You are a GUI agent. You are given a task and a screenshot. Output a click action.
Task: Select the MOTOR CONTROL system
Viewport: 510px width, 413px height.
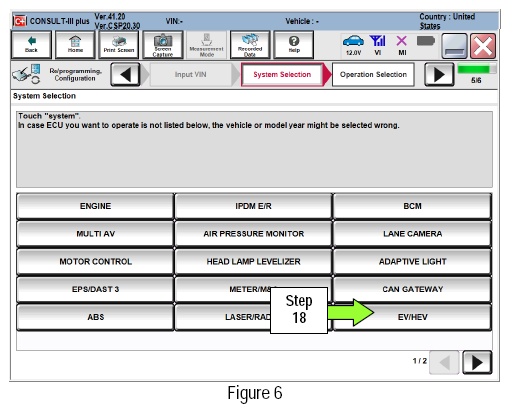pos(95,261)
